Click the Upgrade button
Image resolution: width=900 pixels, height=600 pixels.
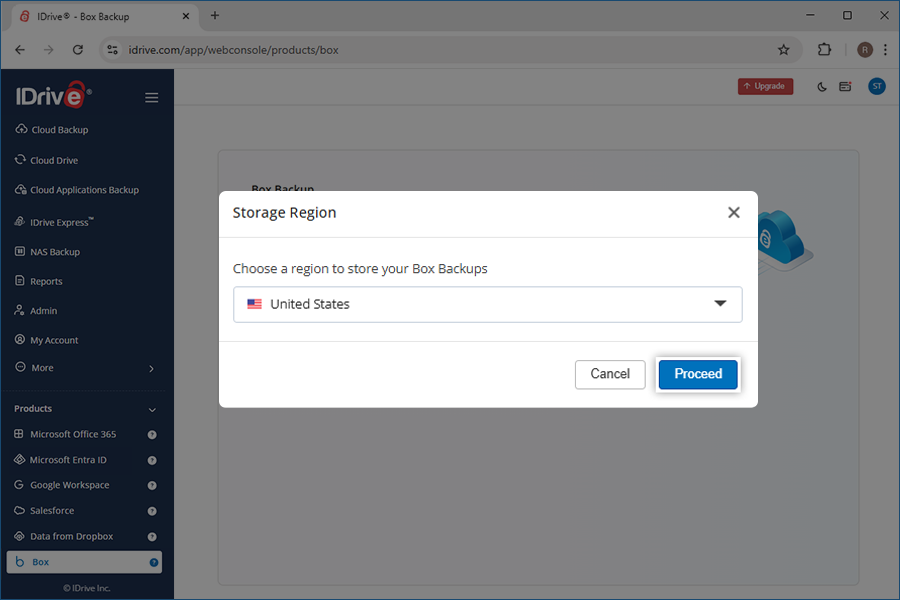tap(765, 86)
